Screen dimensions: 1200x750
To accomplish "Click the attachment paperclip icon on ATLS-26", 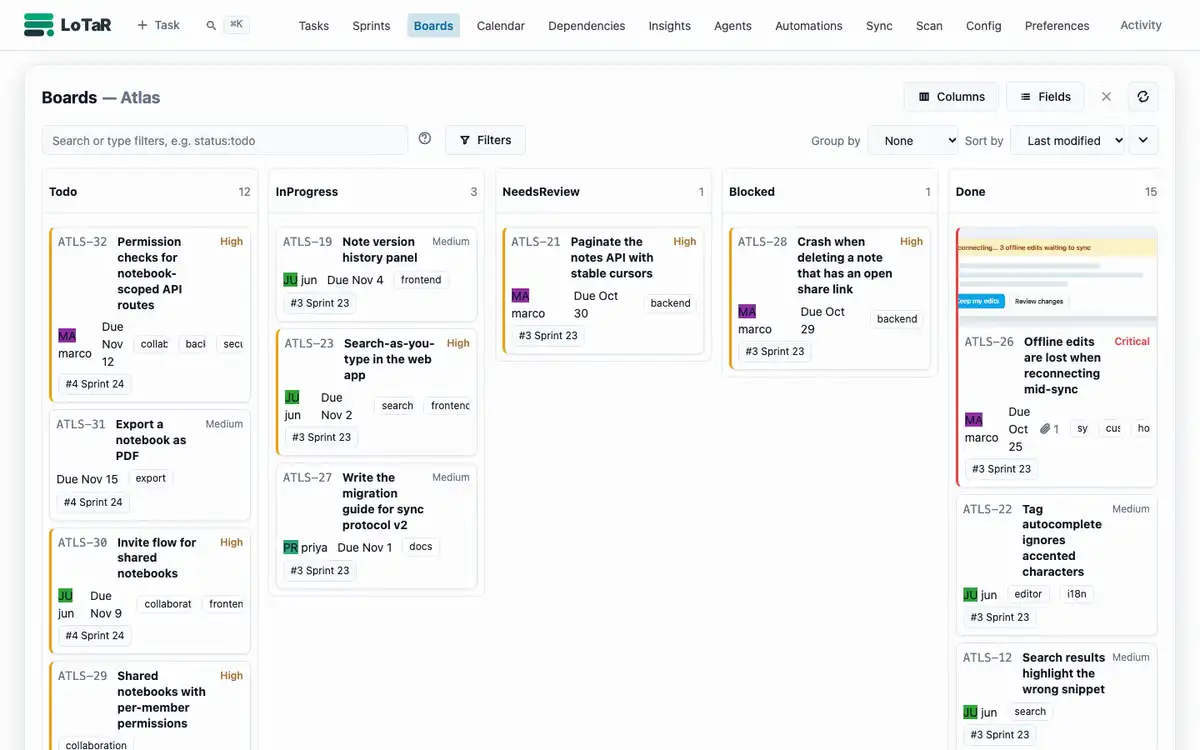I will tap(1045, 429).
